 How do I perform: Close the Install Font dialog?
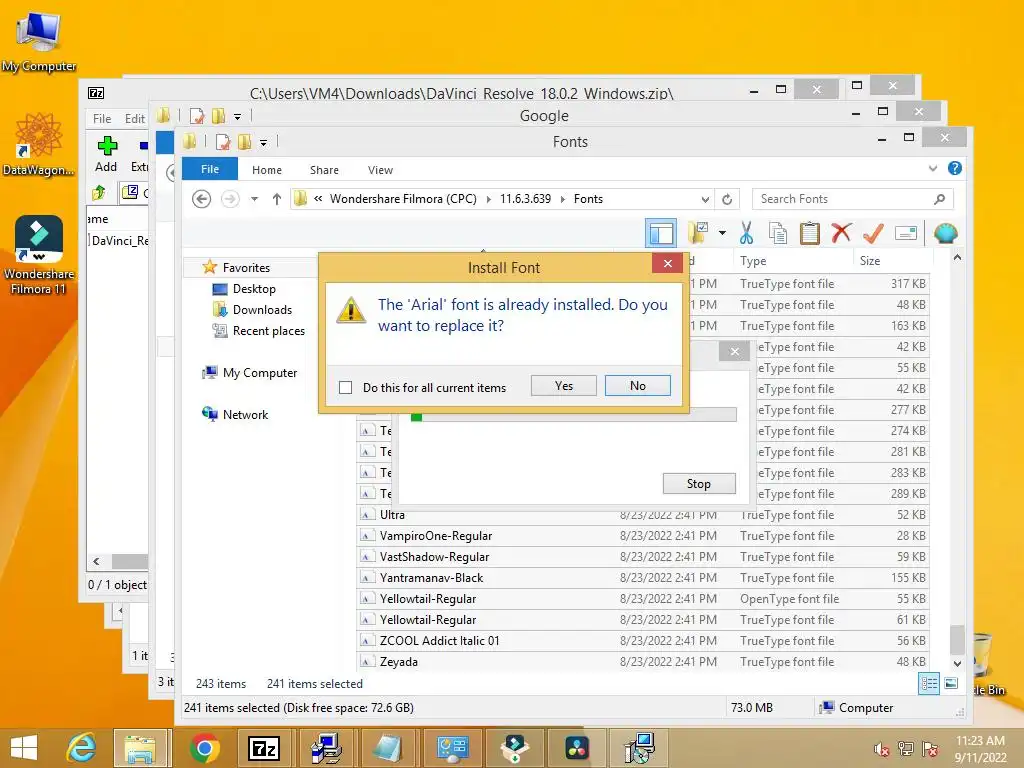(x=667, y=263)
